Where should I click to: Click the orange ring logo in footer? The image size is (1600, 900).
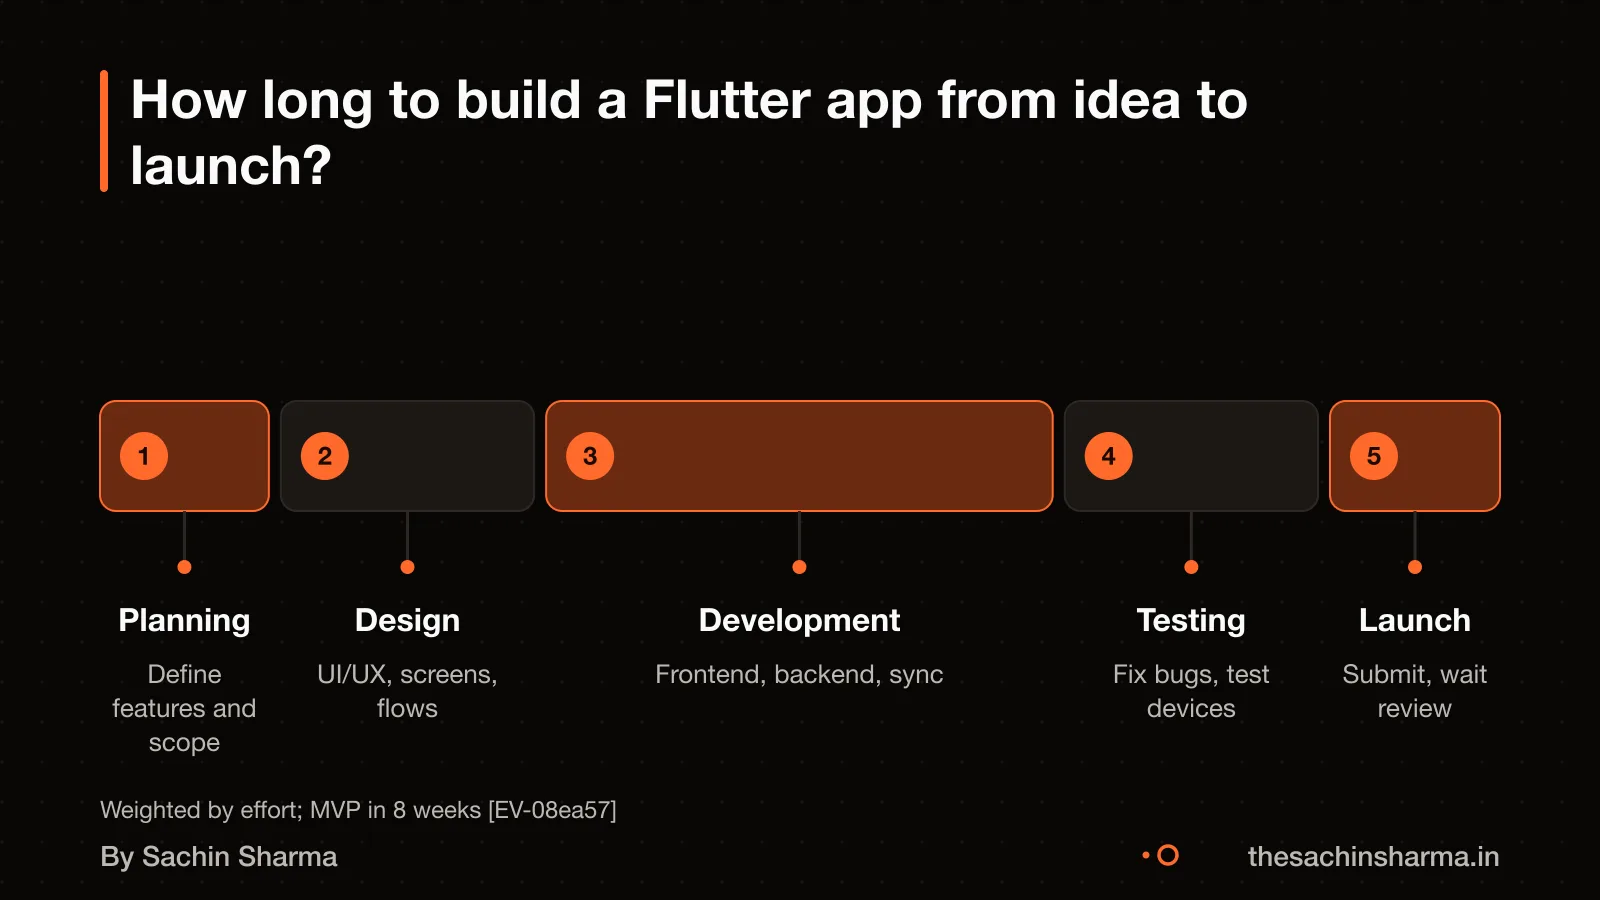[1167, 856]
